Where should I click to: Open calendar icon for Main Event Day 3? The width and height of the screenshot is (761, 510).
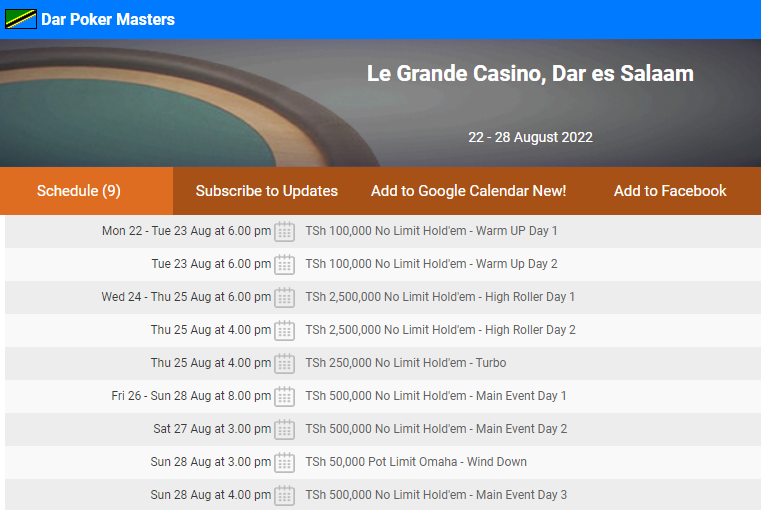[284, 495]
